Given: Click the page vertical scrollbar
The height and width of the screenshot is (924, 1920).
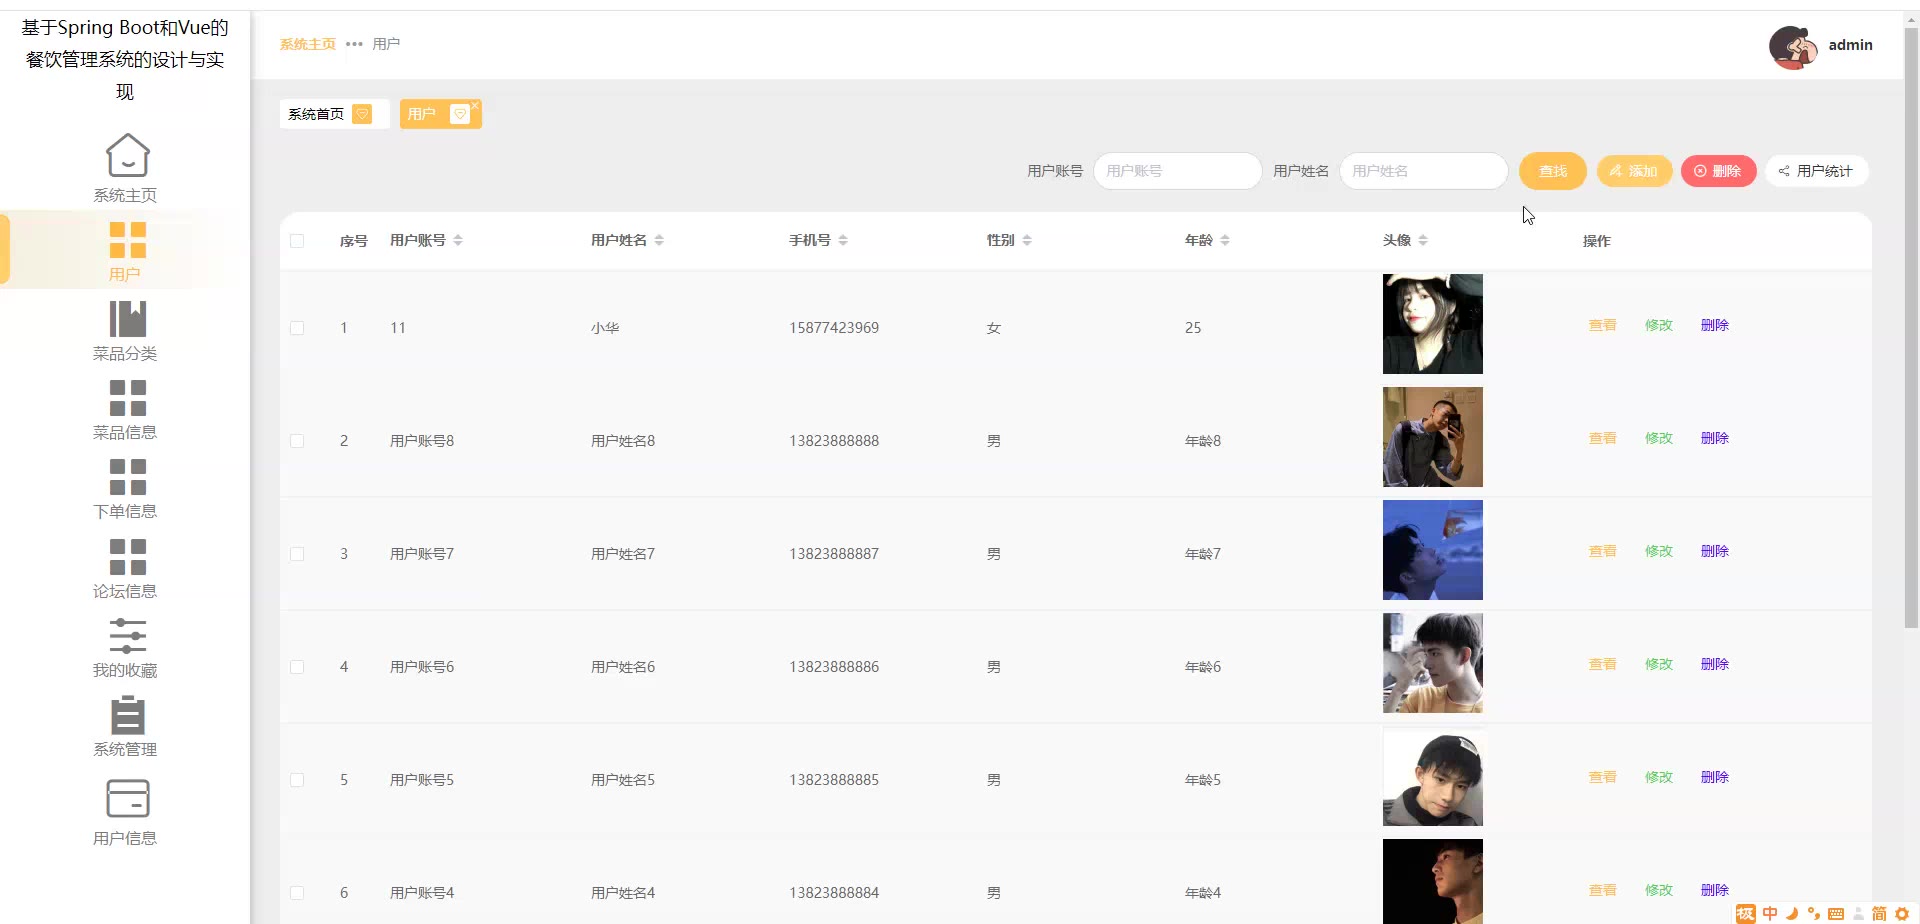Looking at the screenshot, I should 1911,330.
